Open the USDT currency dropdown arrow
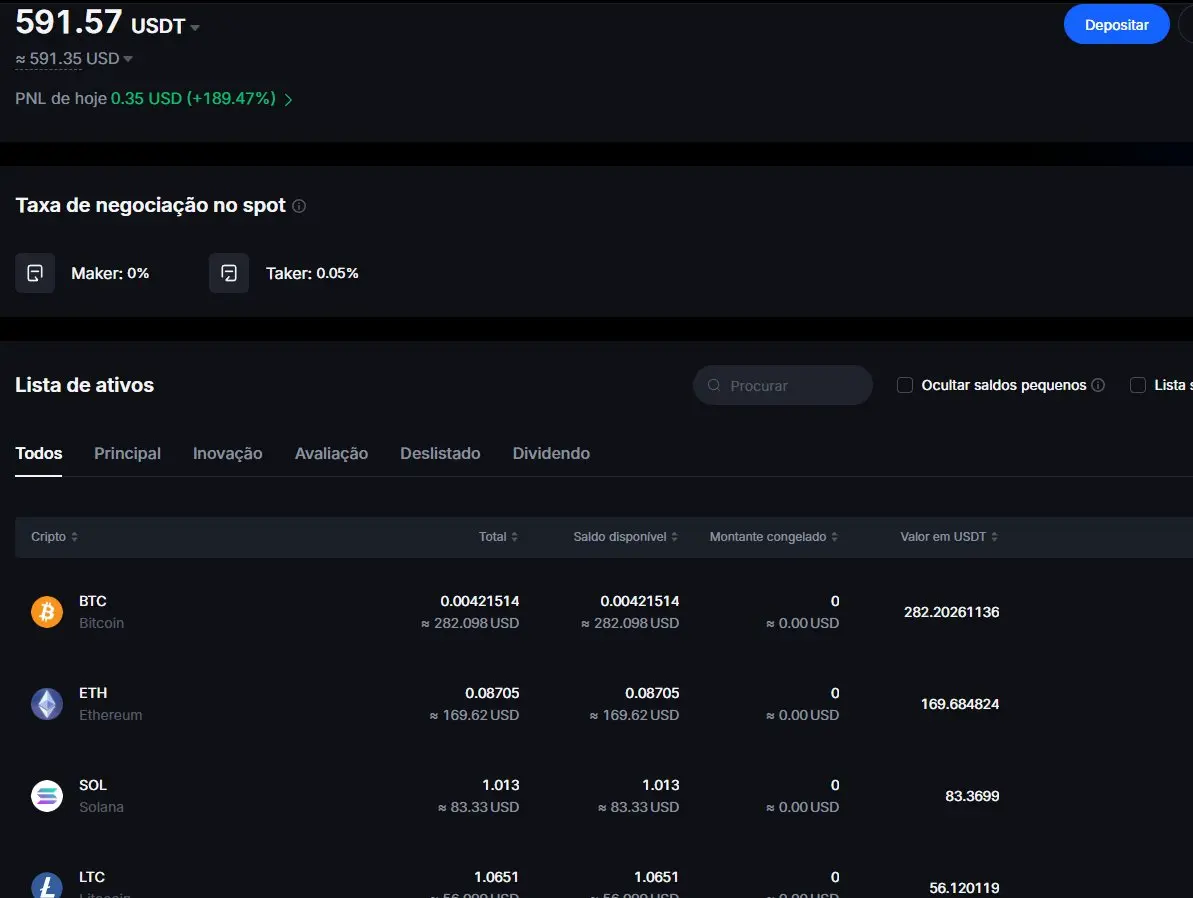The image size is (1193, 898). [195, 27]
